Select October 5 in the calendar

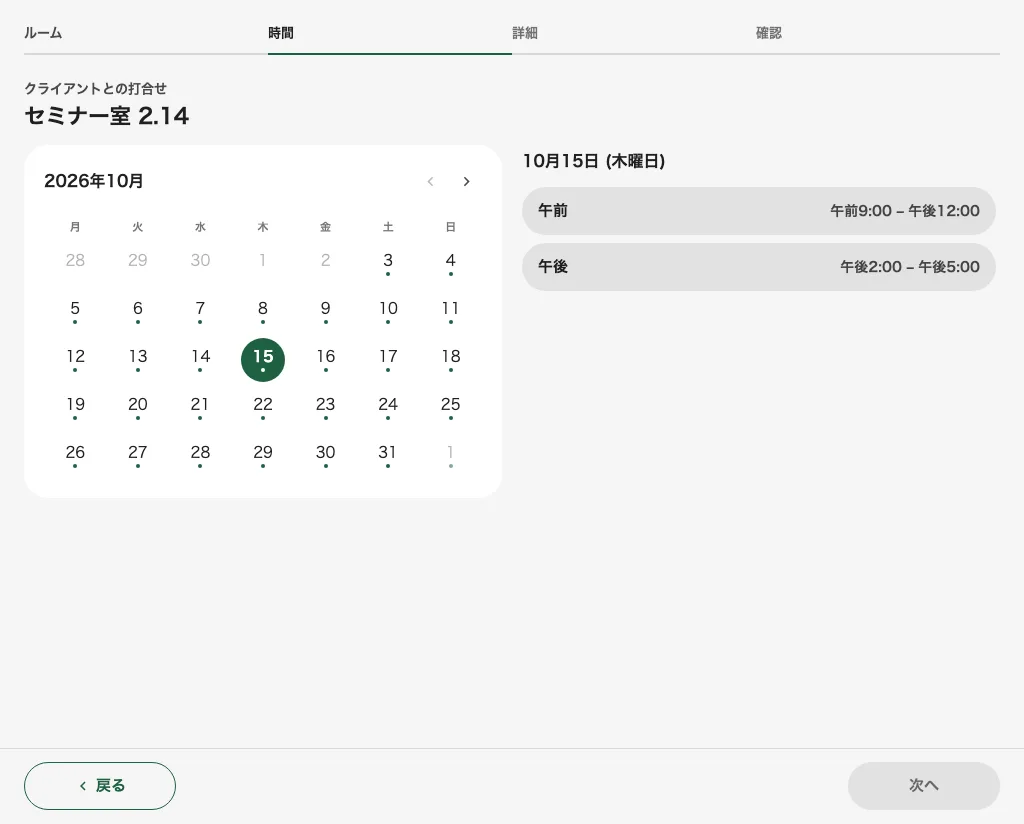point(75,311)
